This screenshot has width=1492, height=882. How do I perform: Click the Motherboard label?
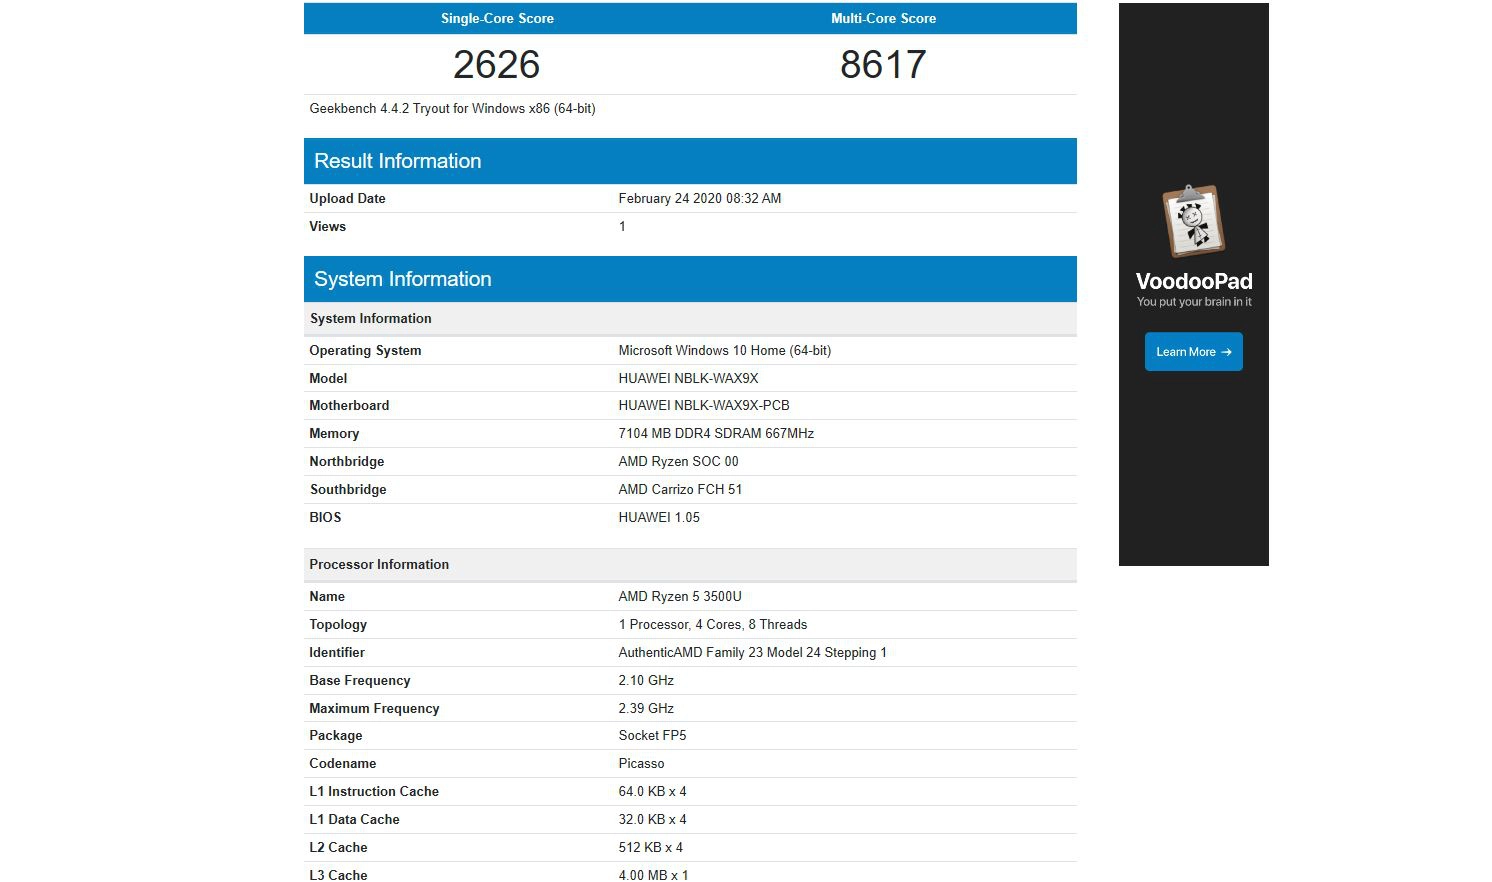[x=349, y=405]
